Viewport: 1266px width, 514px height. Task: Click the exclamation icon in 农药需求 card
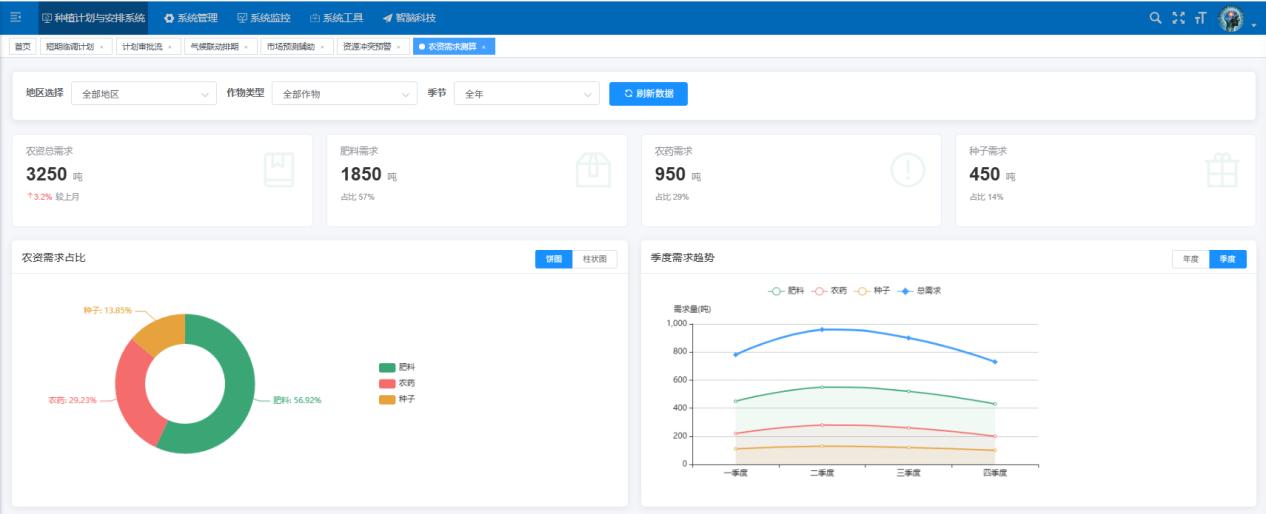pos(907,170)
